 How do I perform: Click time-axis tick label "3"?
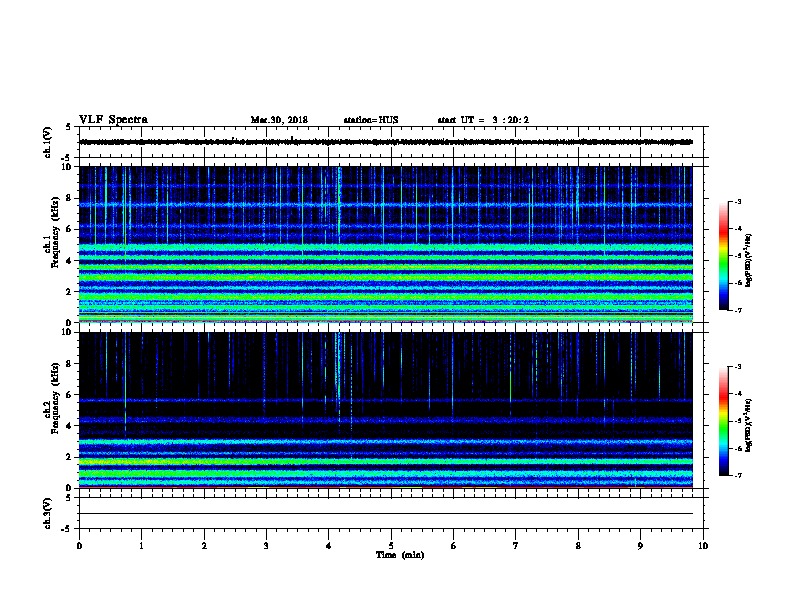266,545
